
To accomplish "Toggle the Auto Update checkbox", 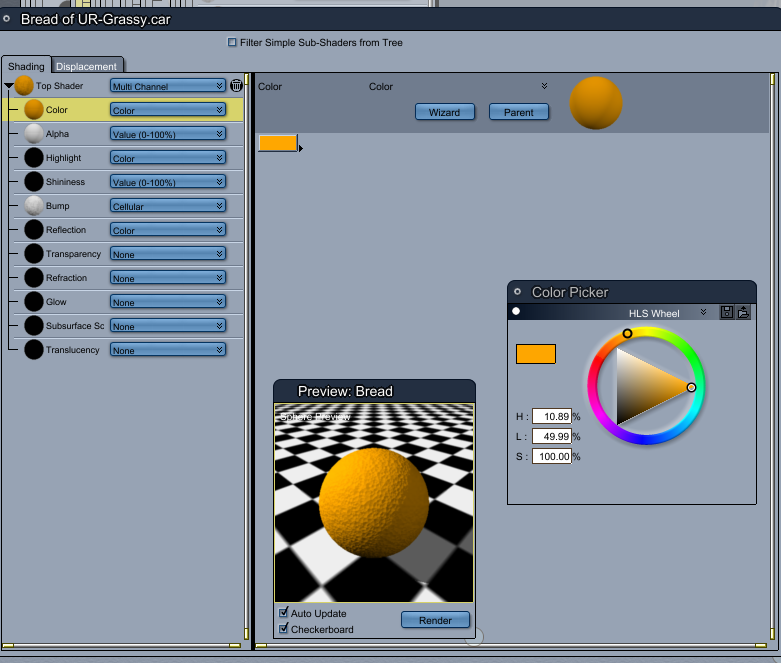I will tap(283, 612).
